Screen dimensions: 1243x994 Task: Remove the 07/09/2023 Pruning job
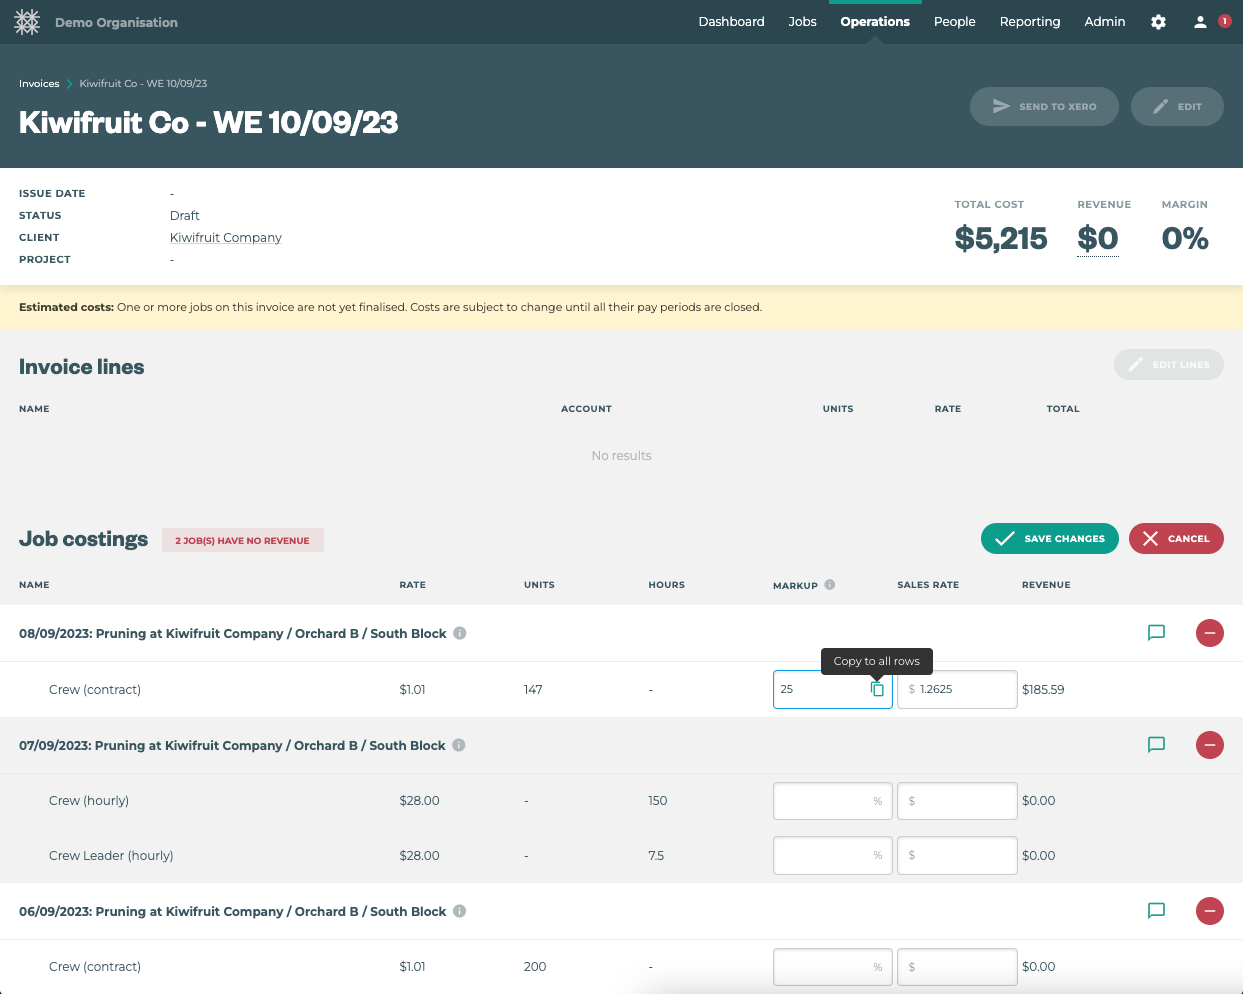pos(1209,745)
